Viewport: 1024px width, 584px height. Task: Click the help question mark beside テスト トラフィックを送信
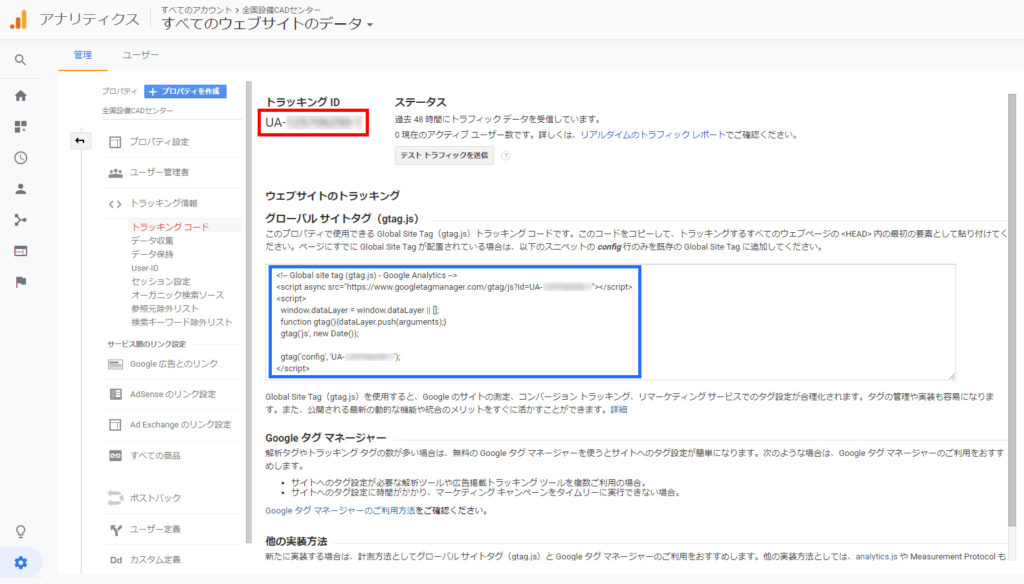click(505, 155)
